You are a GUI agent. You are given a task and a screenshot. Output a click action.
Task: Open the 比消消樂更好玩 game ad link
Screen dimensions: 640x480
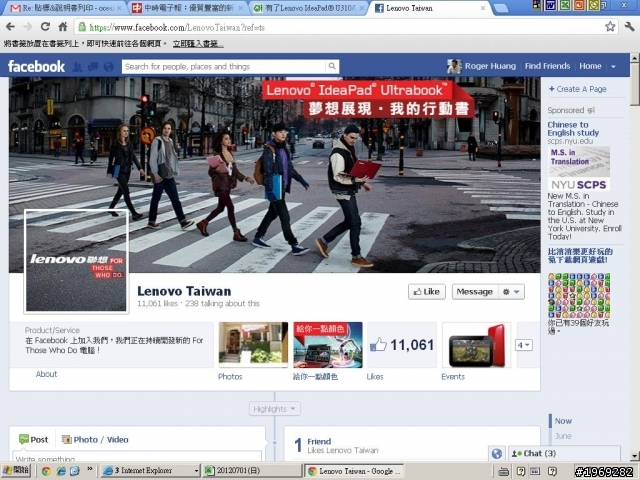580,256
